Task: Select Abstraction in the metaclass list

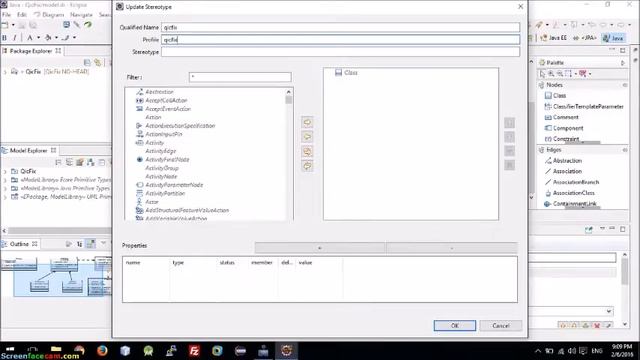Action: (x=159, y=92)
